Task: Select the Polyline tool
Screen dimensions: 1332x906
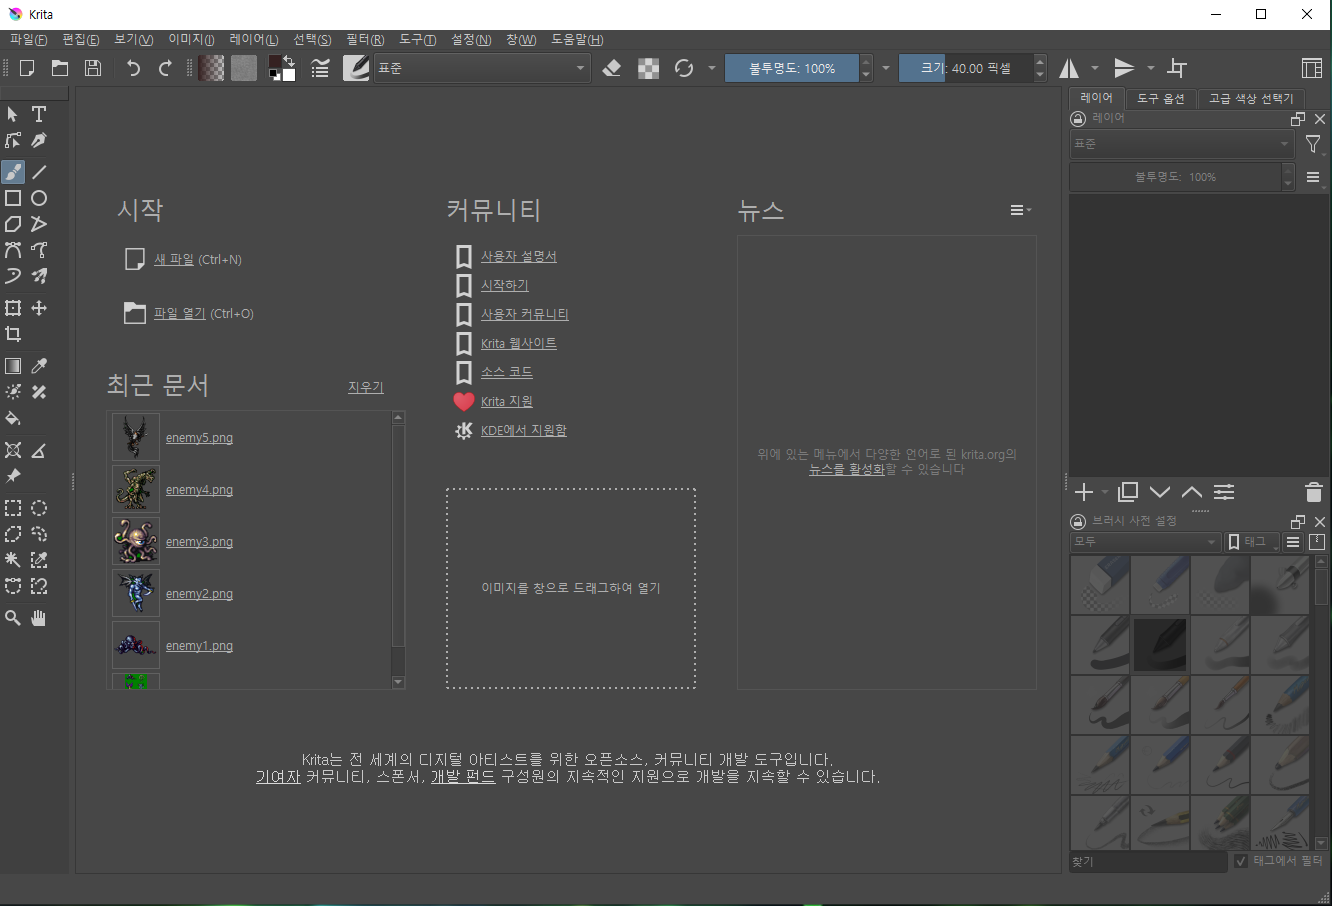Action: (39, 224)
